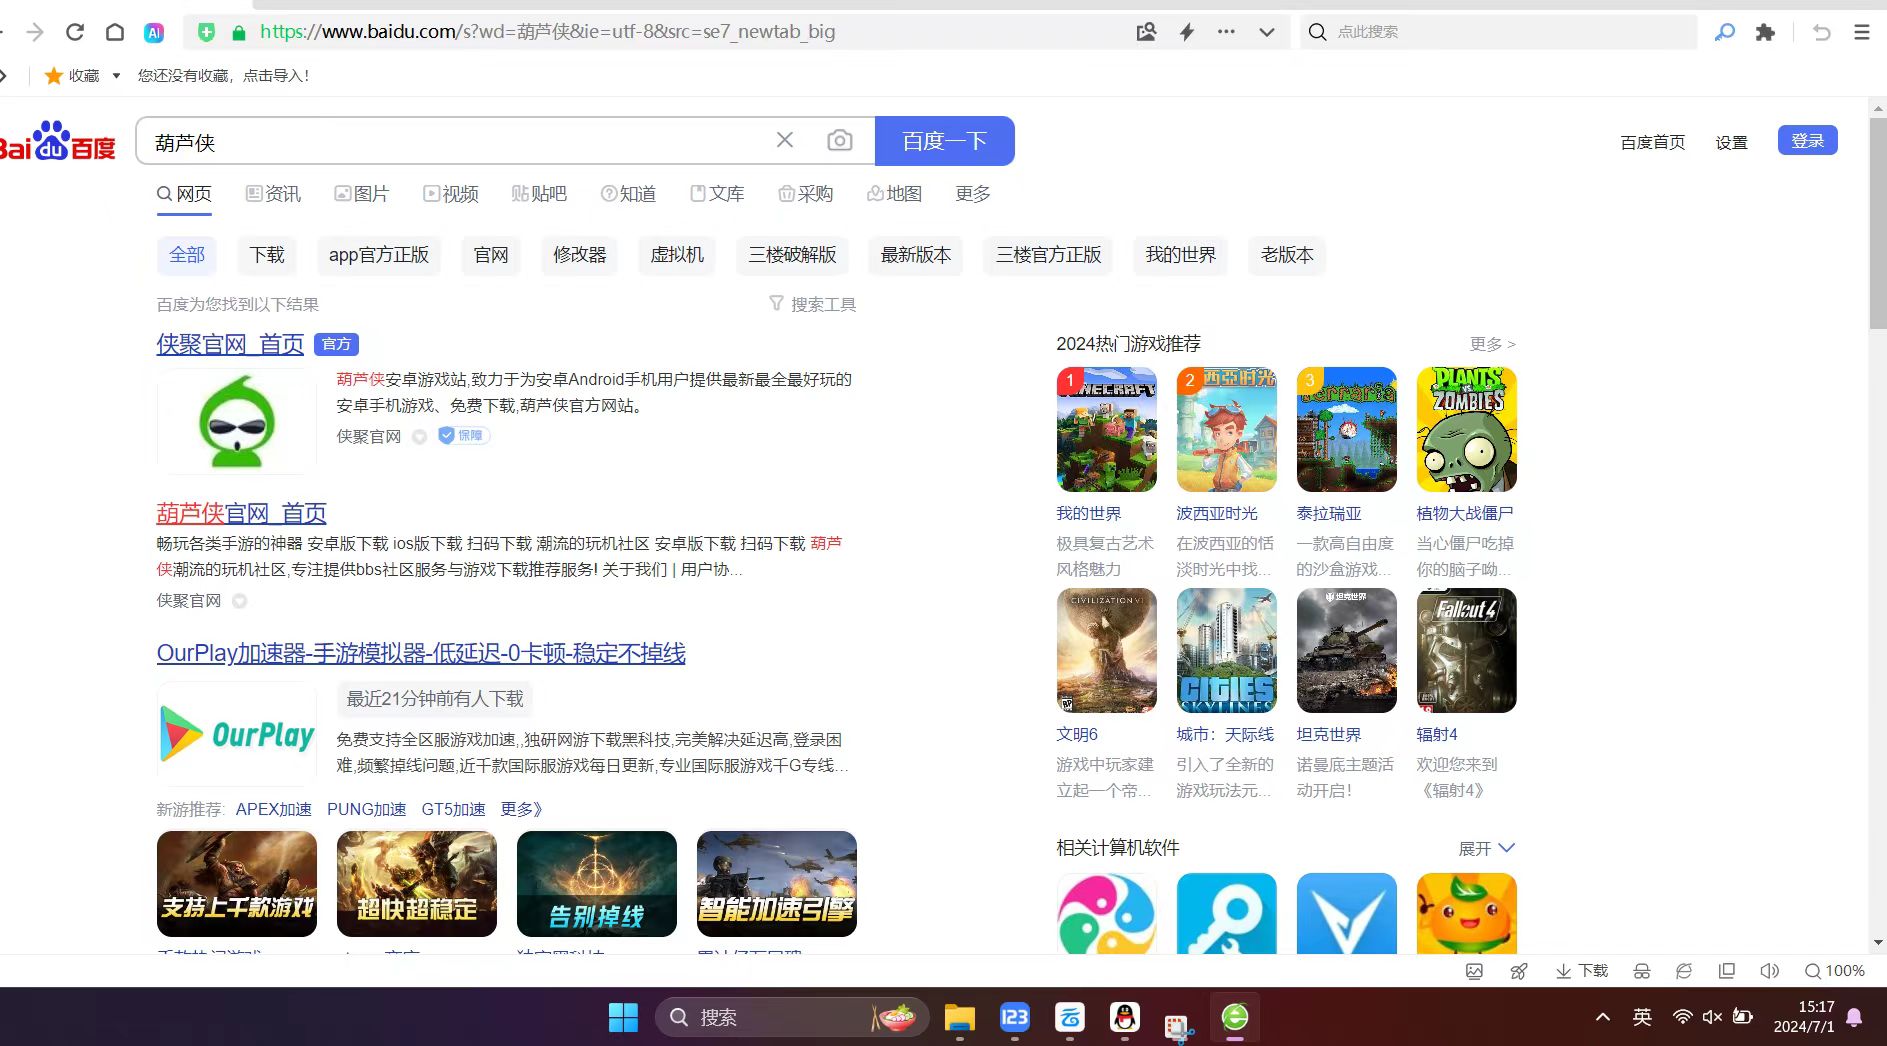Screen dimensions: 1887x1046
Task: Open the favorites 收藏 dropdown arrow
Action: pos(116,75)
